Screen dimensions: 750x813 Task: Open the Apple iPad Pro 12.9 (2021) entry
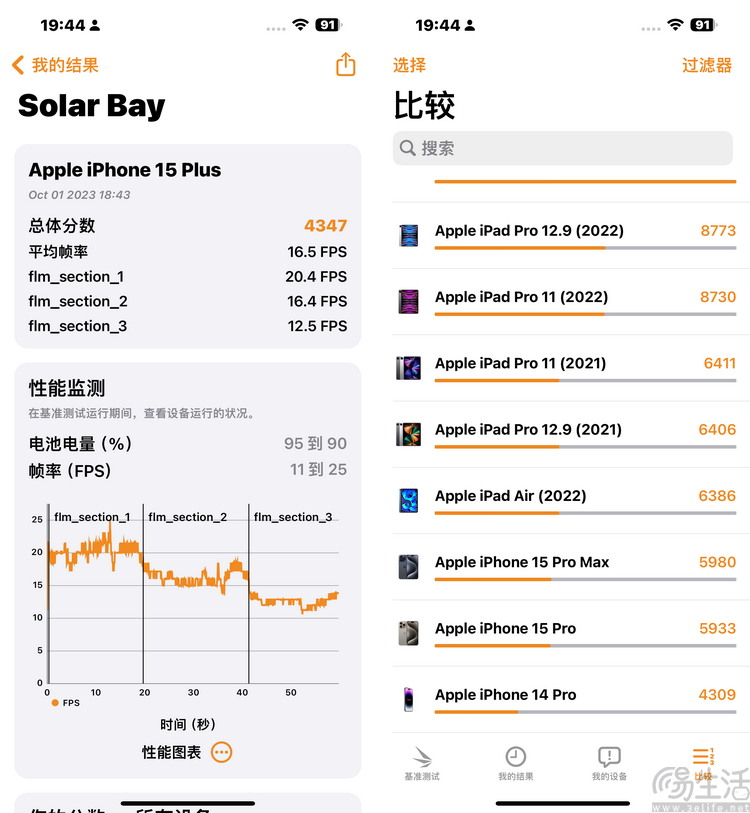[x=571, y=434]
